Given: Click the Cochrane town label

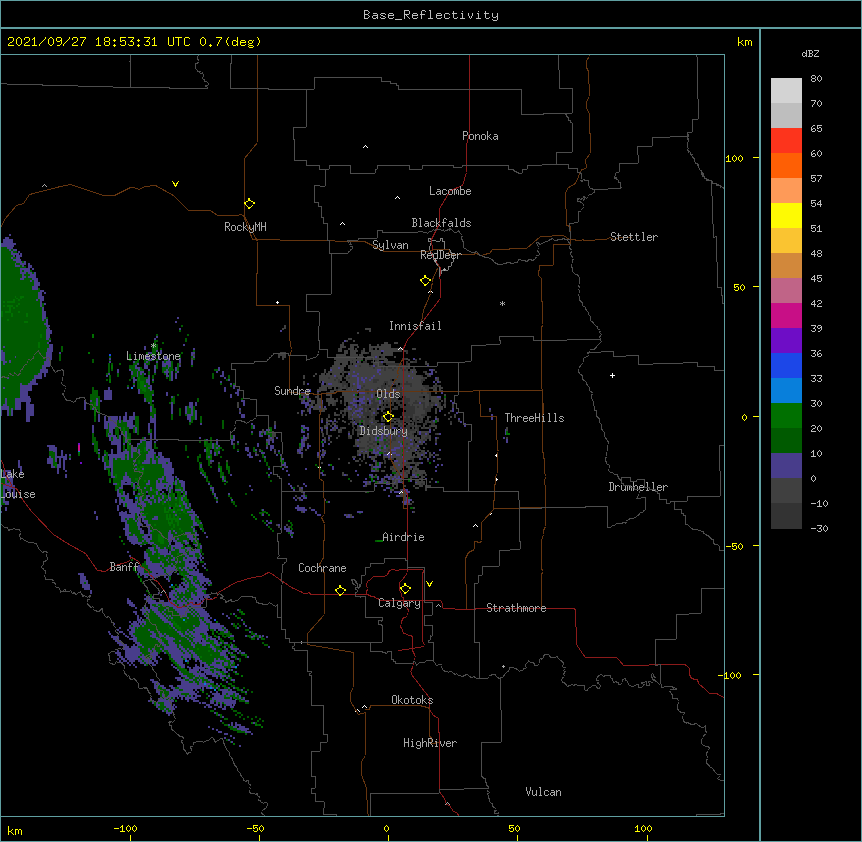Looking at the screenshot, I should [322, 568].
